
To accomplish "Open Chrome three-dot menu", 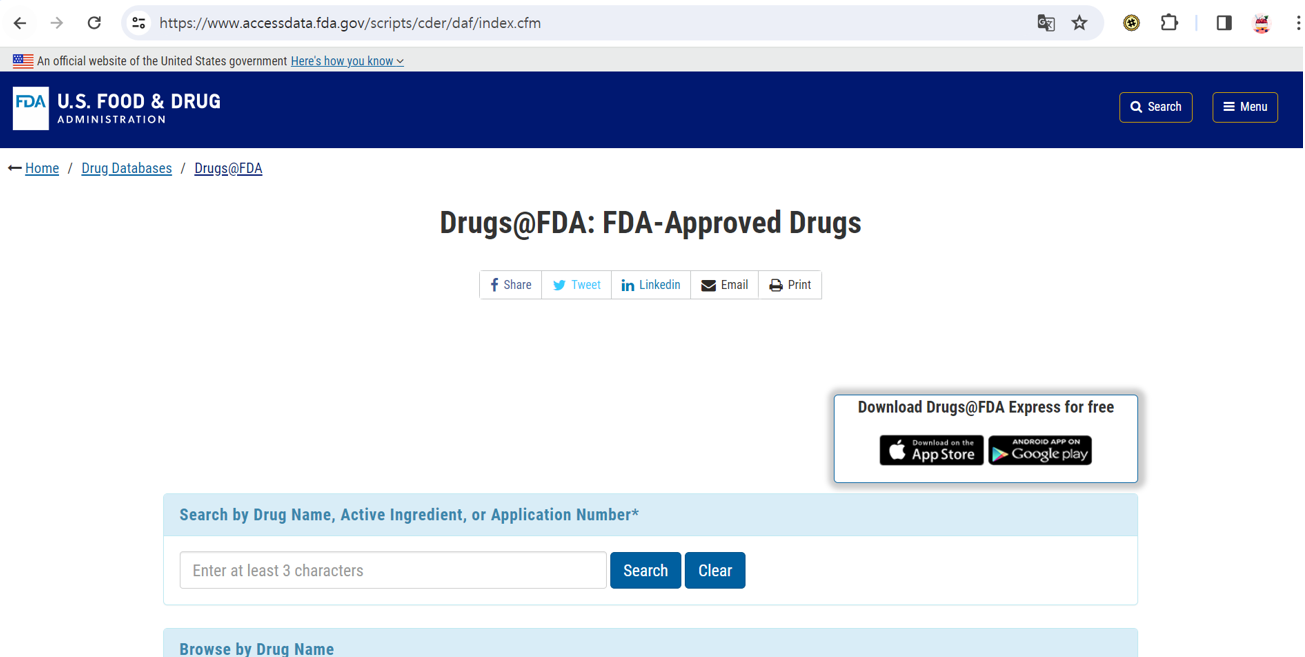I will pyautogui.click(x=1297, y=23).
